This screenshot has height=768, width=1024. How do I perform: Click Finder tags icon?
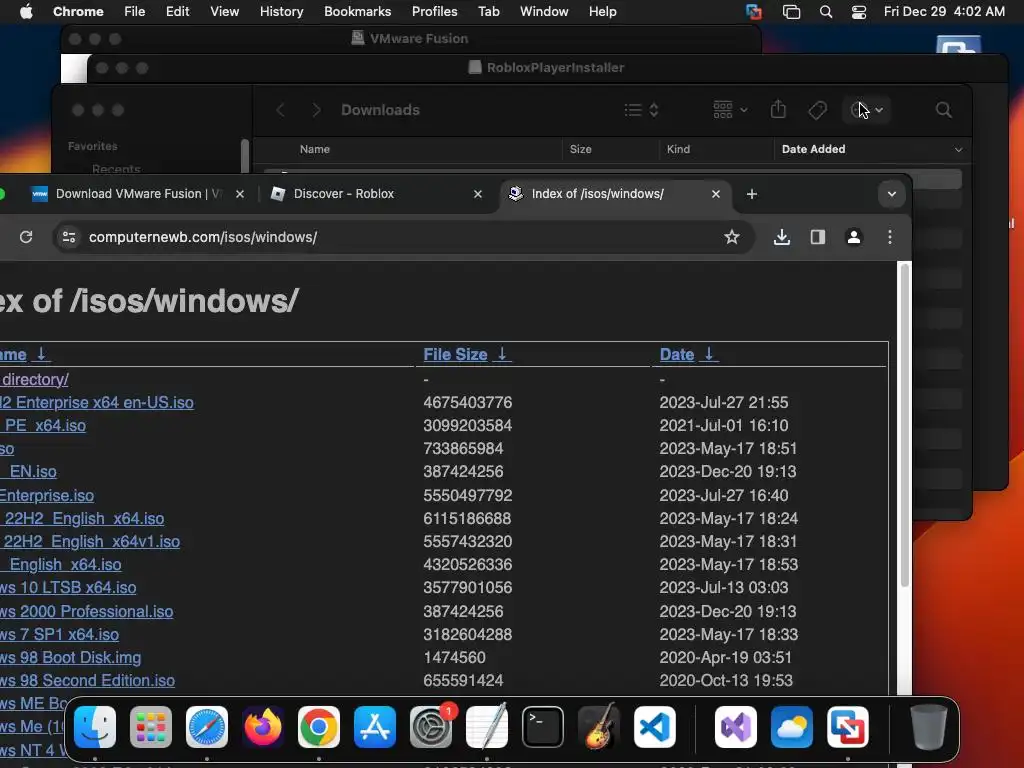[818, 110]
